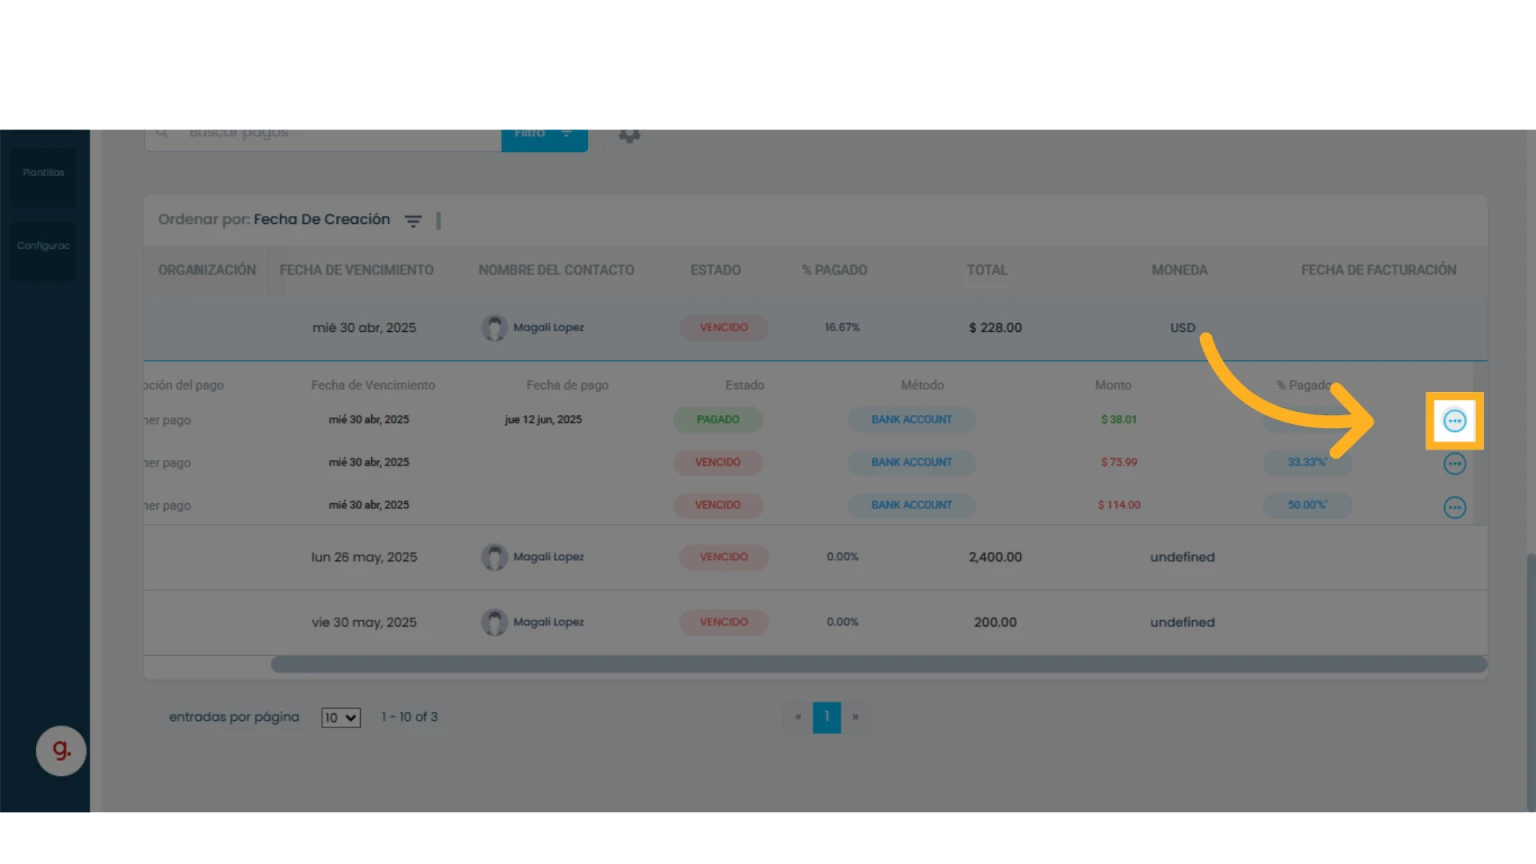Image resolution: width=1536 pixels, height=864 pixels.
Task: Sort by FECHA DE FACTURACIÓN column header
Action: [x=1379, y=270]
